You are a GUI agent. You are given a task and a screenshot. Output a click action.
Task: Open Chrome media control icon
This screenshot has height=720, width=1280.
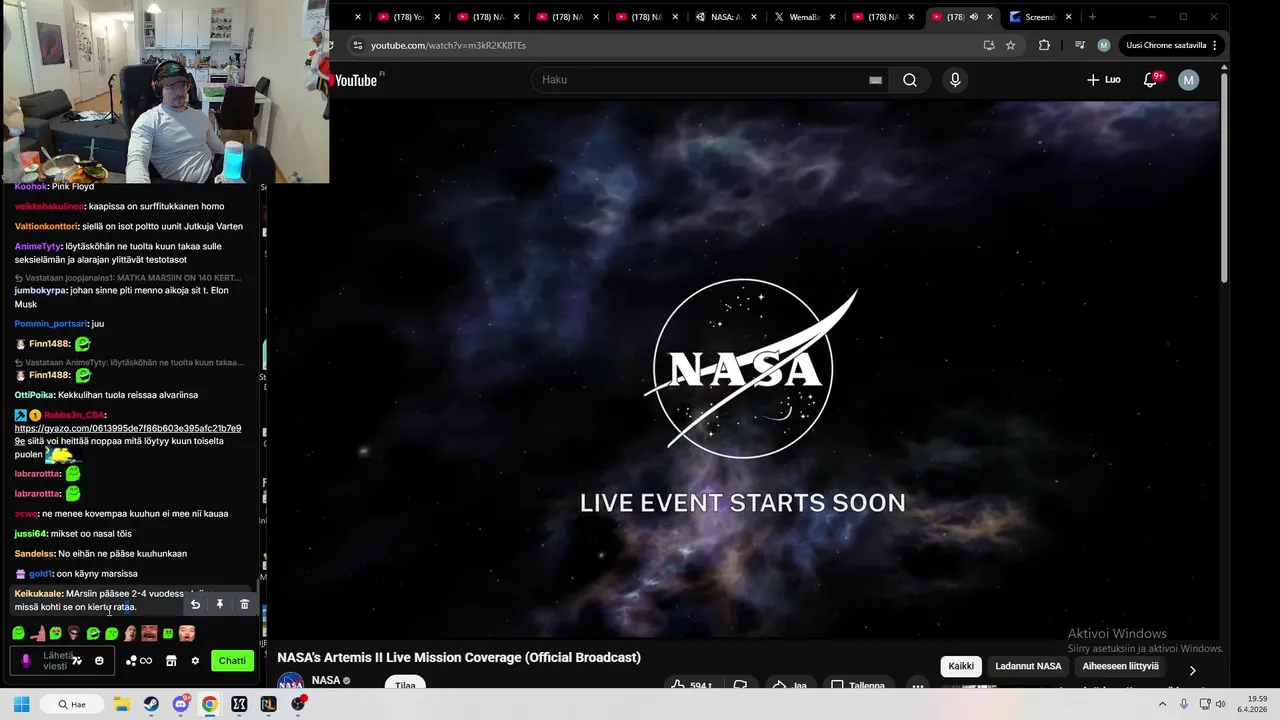(x=1079, y=45)
